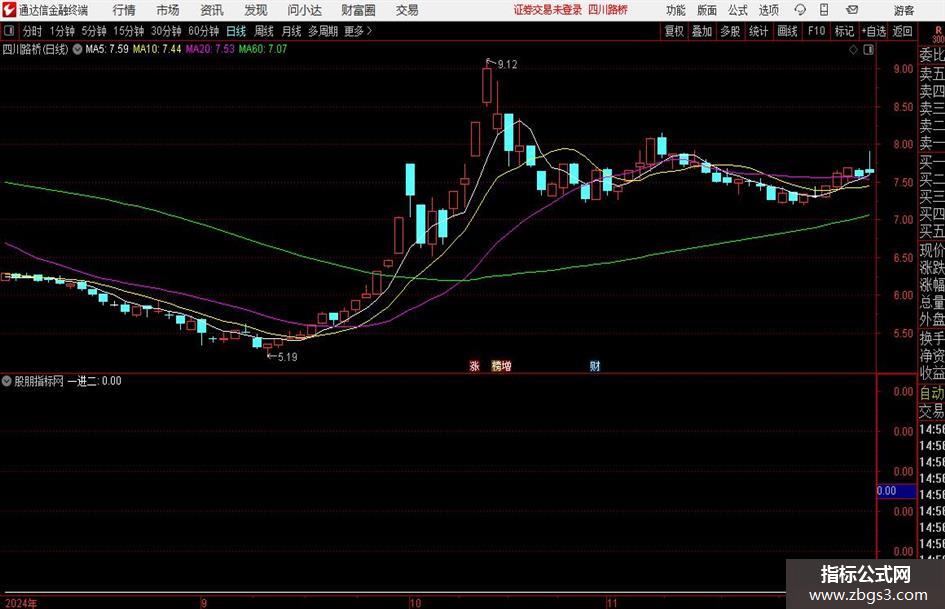
Task: Click the 自动 label in right panel
Action: (931, 393)
